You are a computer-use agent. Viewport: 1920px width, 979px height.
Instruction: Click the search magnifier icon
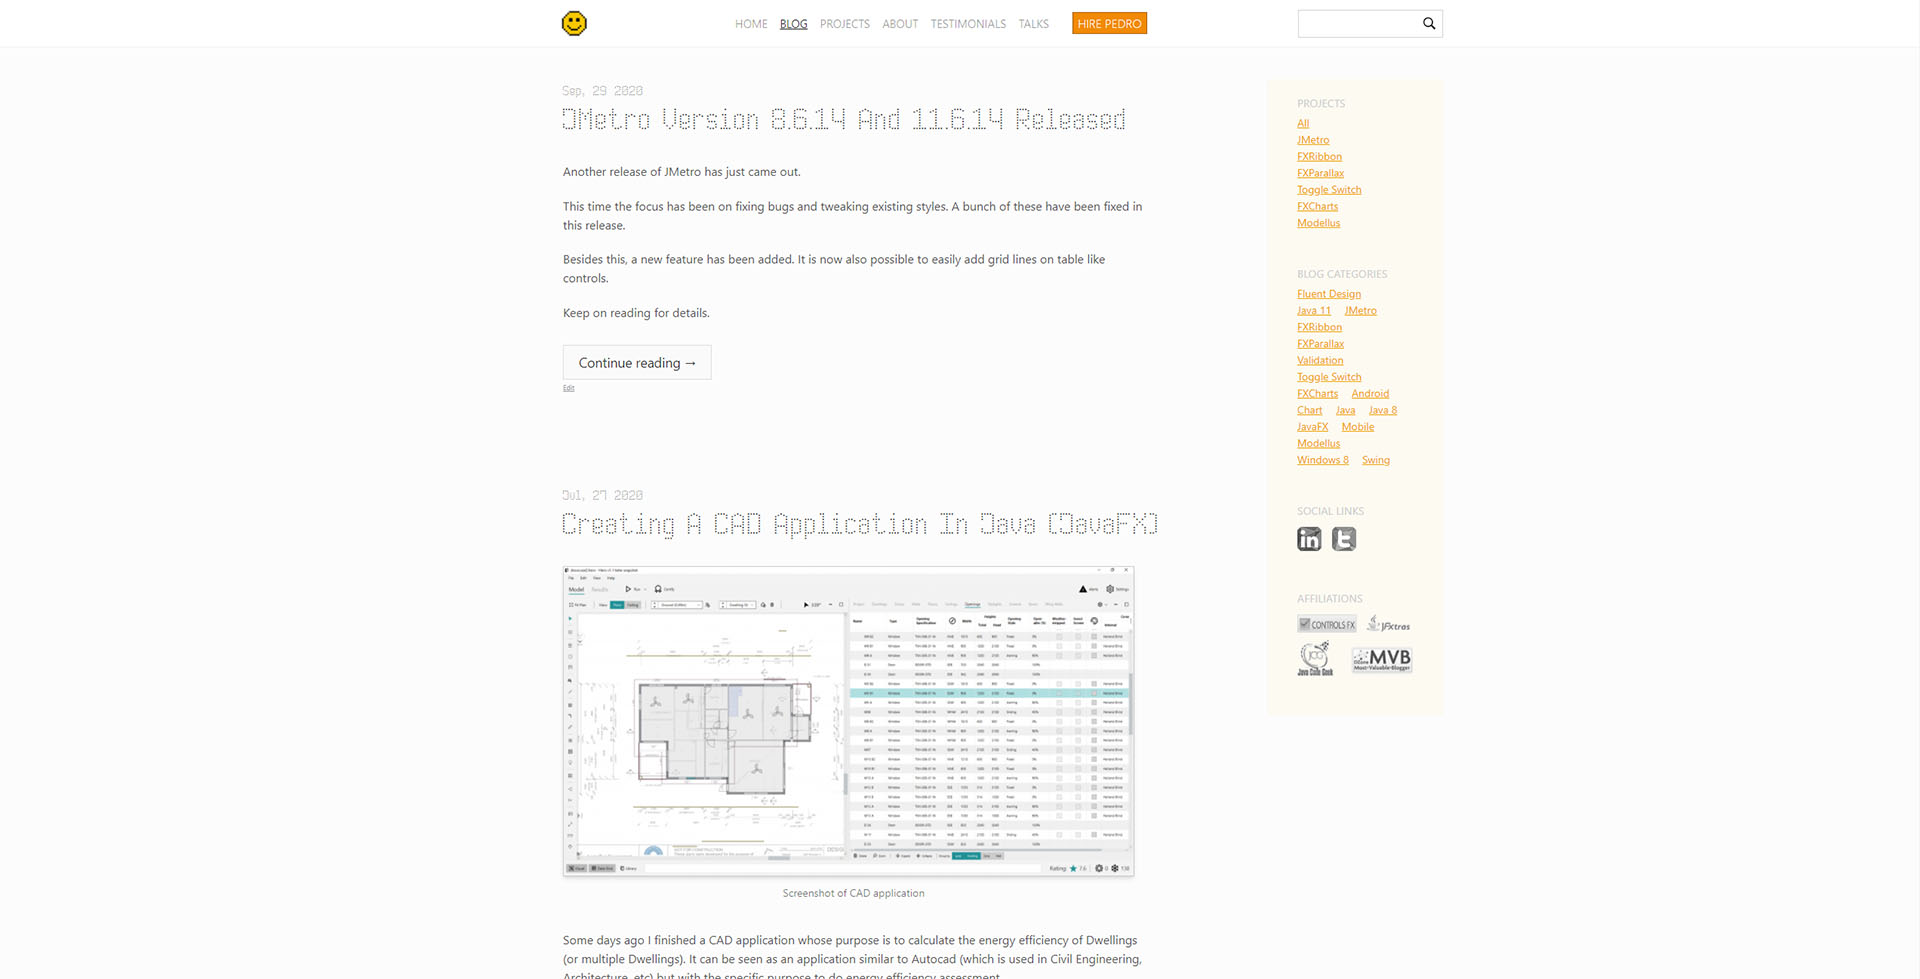pos(1429,23)
